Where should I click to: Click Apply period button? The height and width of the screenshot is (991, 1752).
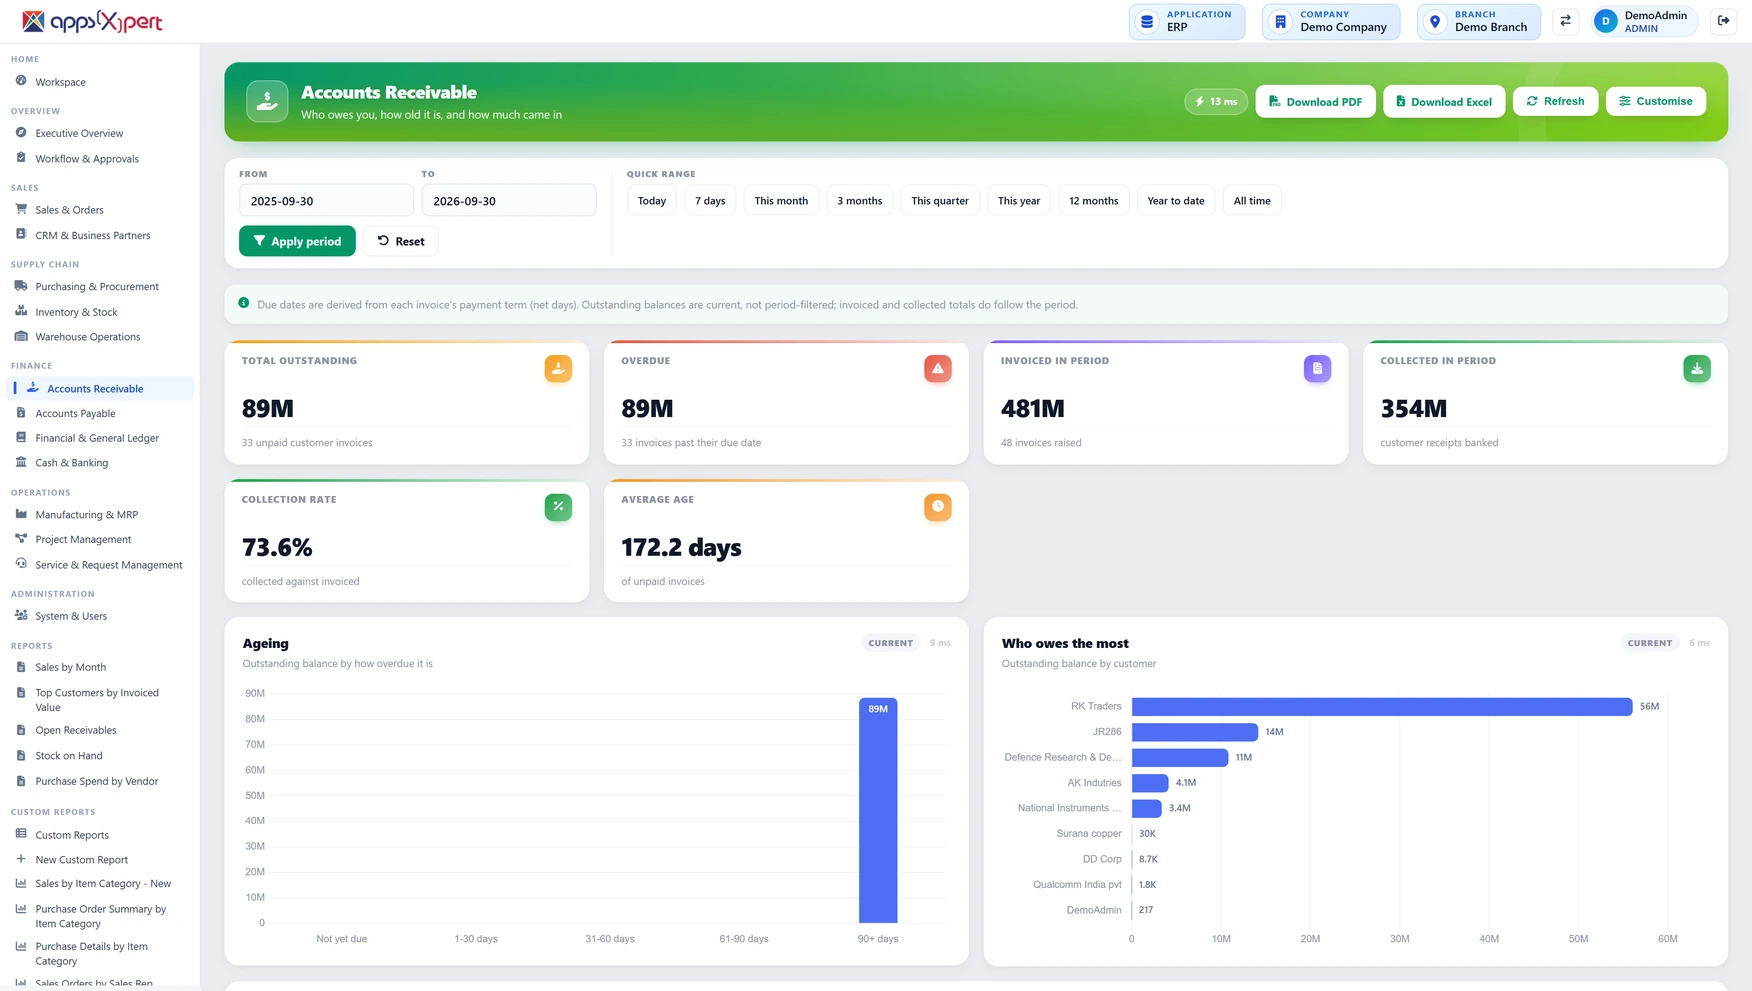tap(297, 241)
